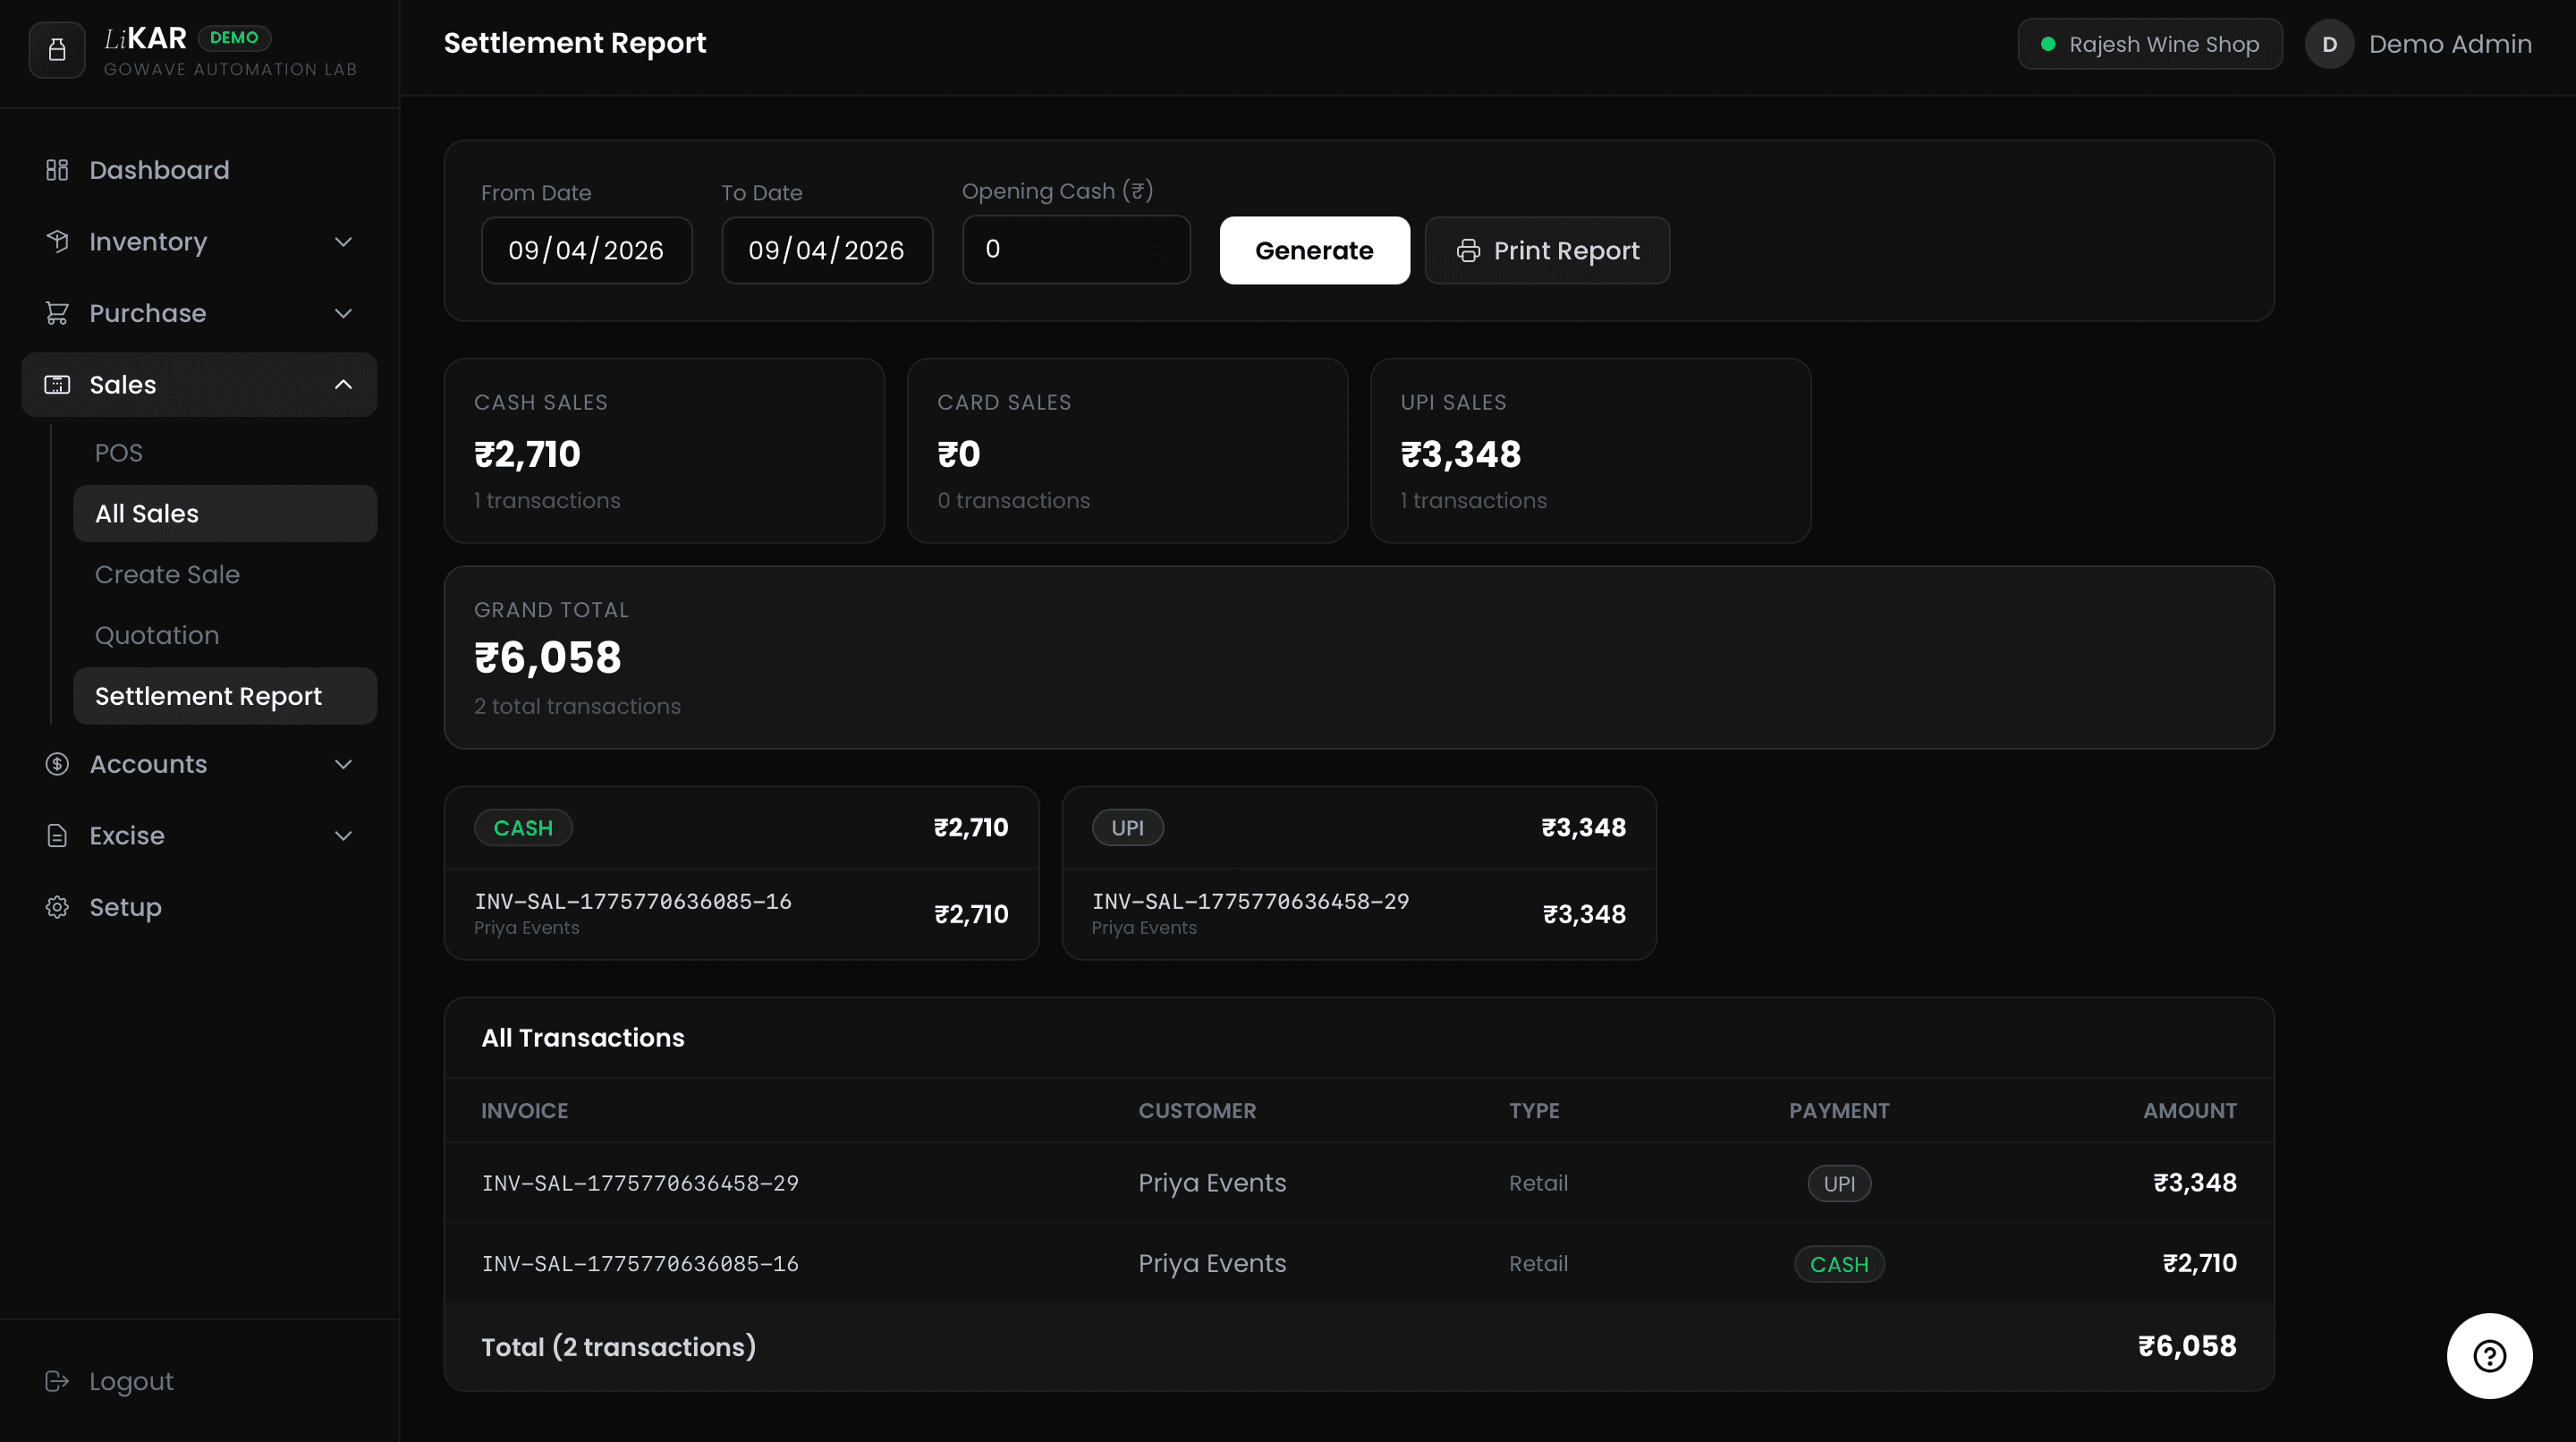Click the Print Report button

click(x=1547, y=250)
